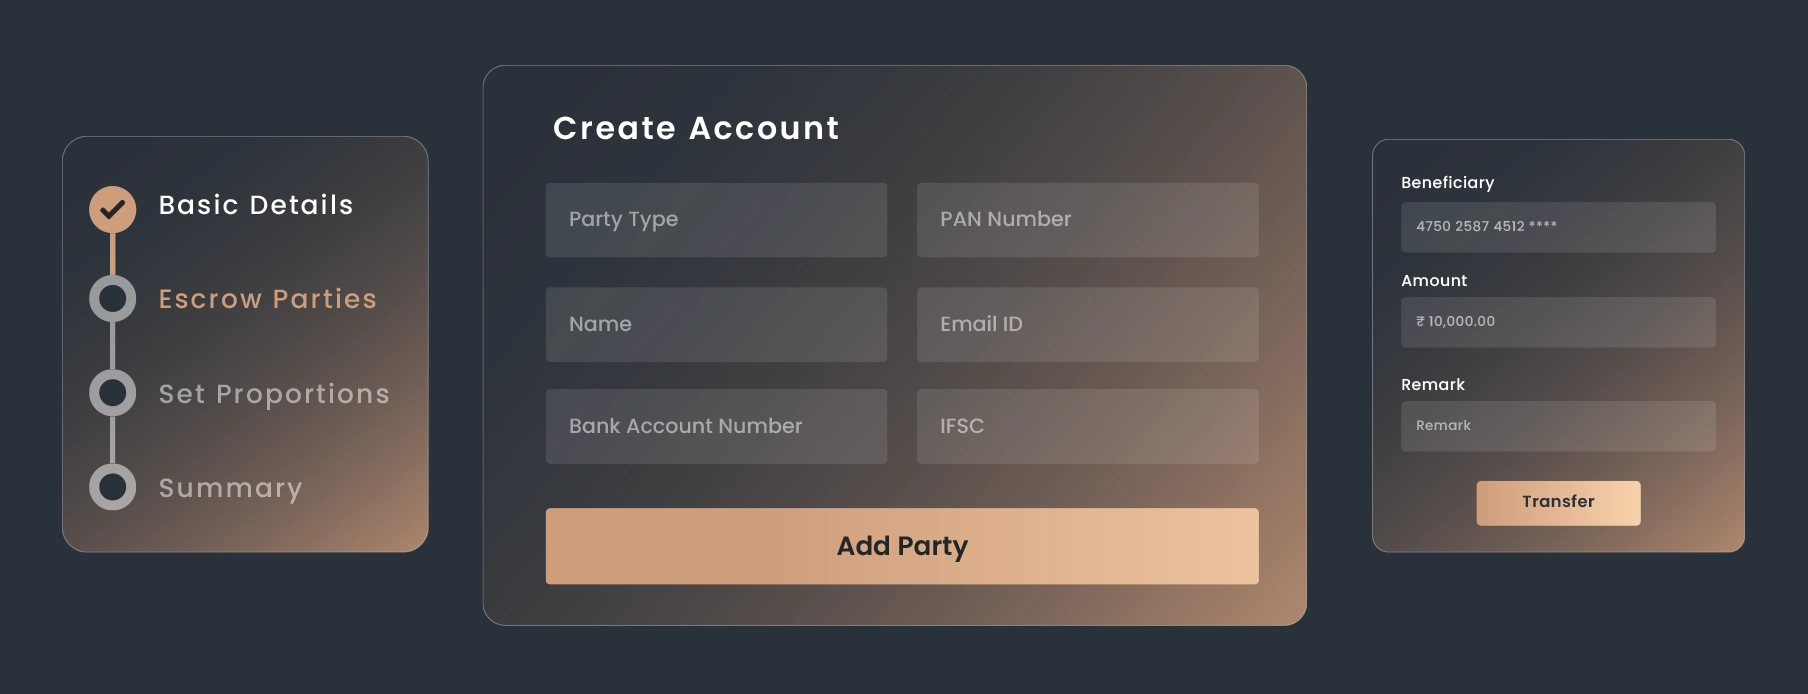Expand the Party Type field

[x=716, y=220]
